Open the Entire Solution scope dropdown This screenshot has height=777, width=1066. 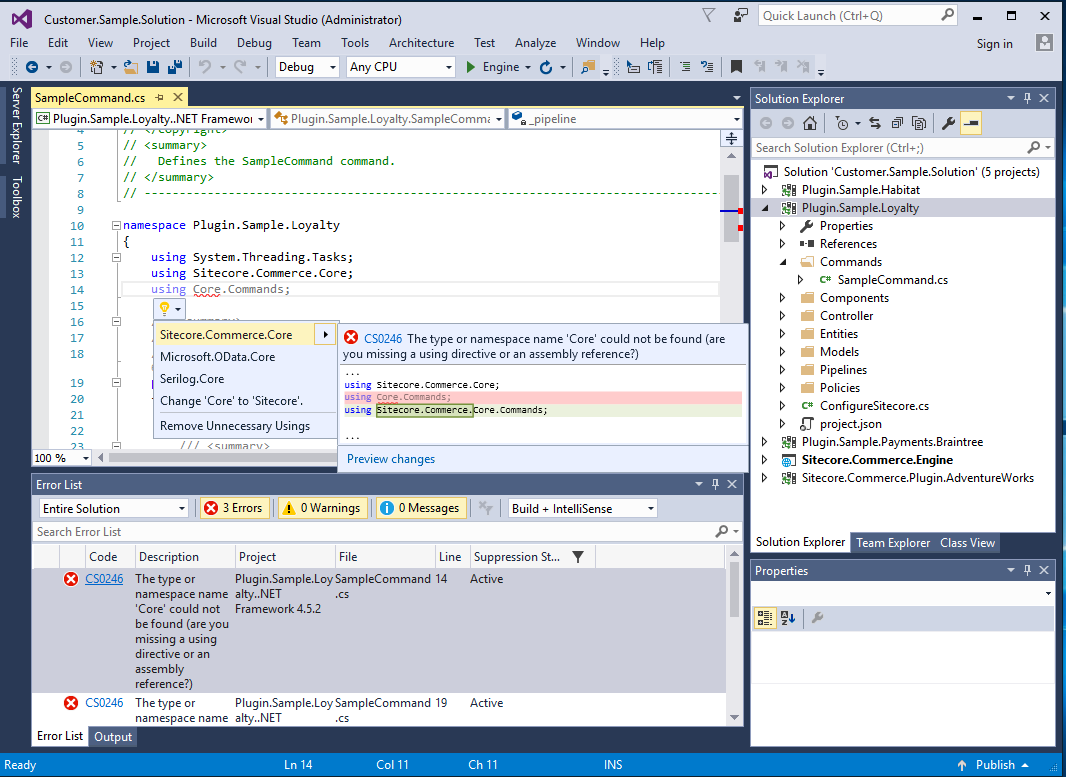click(x=114, y=508)
